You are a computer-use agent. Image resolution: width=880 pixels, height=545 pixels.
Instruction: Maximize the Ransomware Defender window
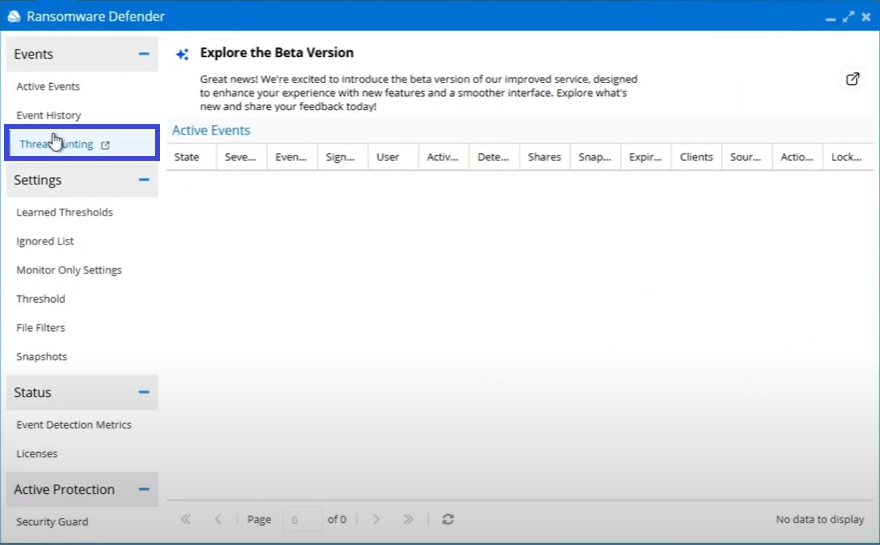[x=848, y=17]
